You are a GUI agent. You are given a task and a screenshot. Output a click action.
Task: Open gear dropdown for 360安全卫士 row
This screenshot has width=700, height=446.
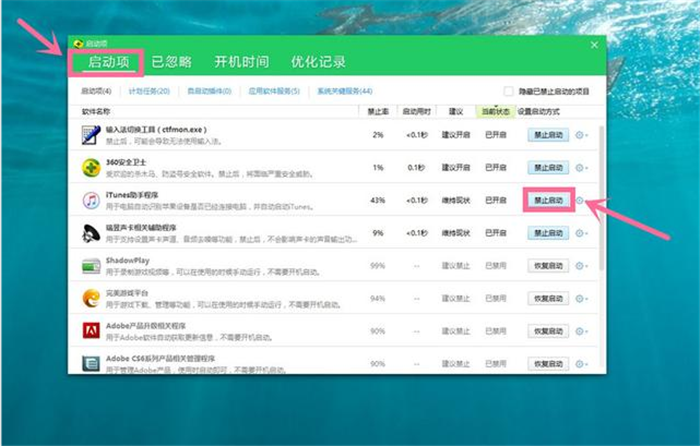[581, 168]
